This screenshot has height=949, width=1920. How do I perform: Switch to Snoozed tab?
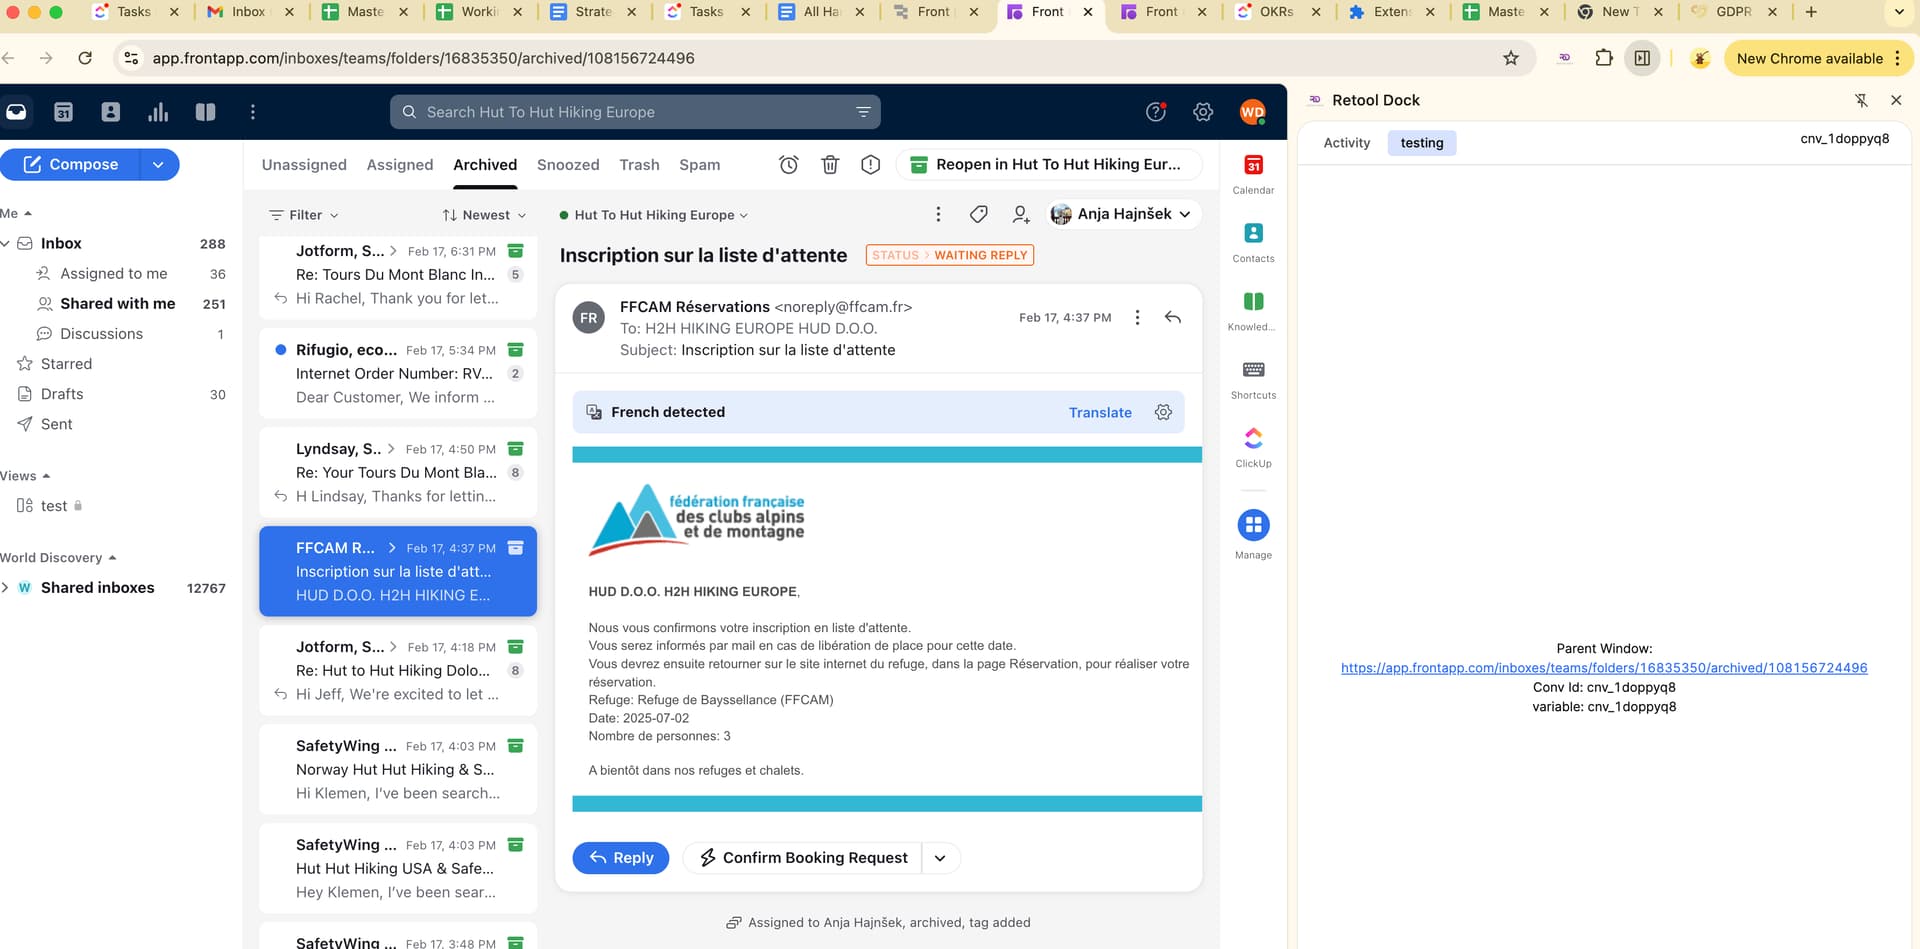568,165
